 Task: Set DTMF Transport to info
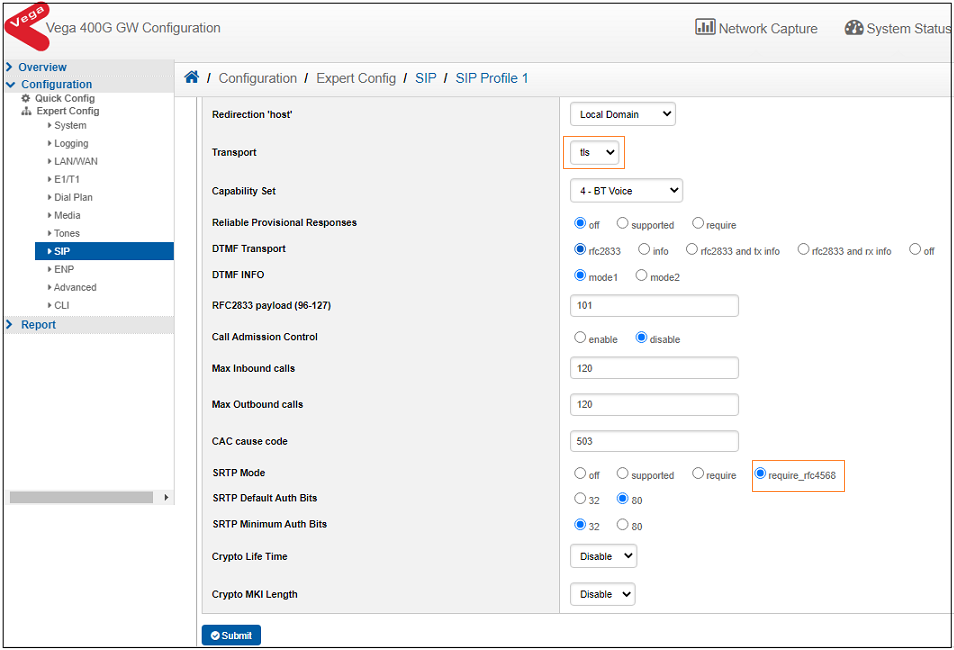(644, 250)
